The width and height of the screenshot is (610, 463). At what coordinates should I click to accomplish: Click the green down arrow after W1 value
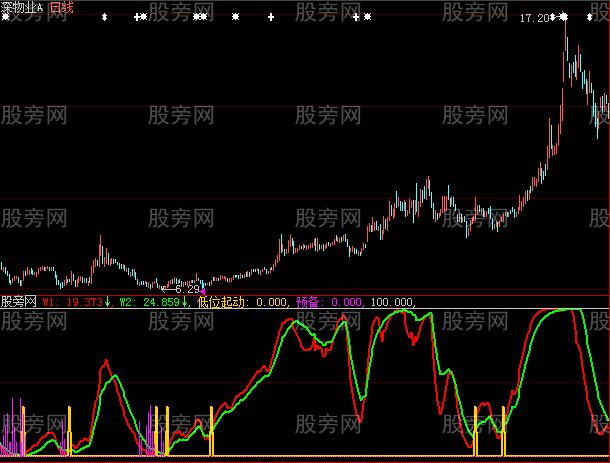pos(107,300)
